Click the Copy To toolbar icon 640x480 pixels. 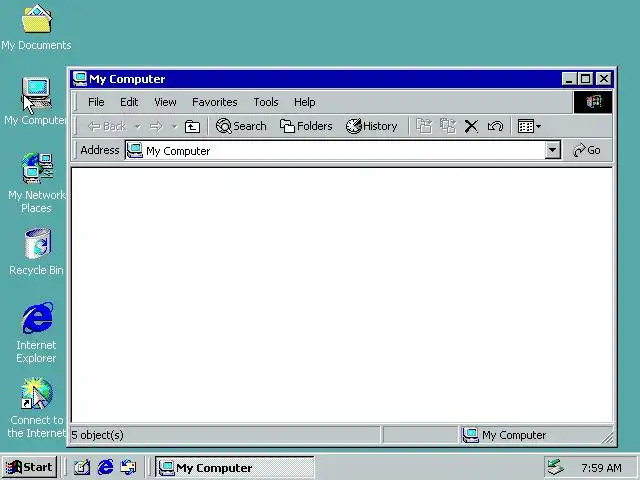point(448,126)
